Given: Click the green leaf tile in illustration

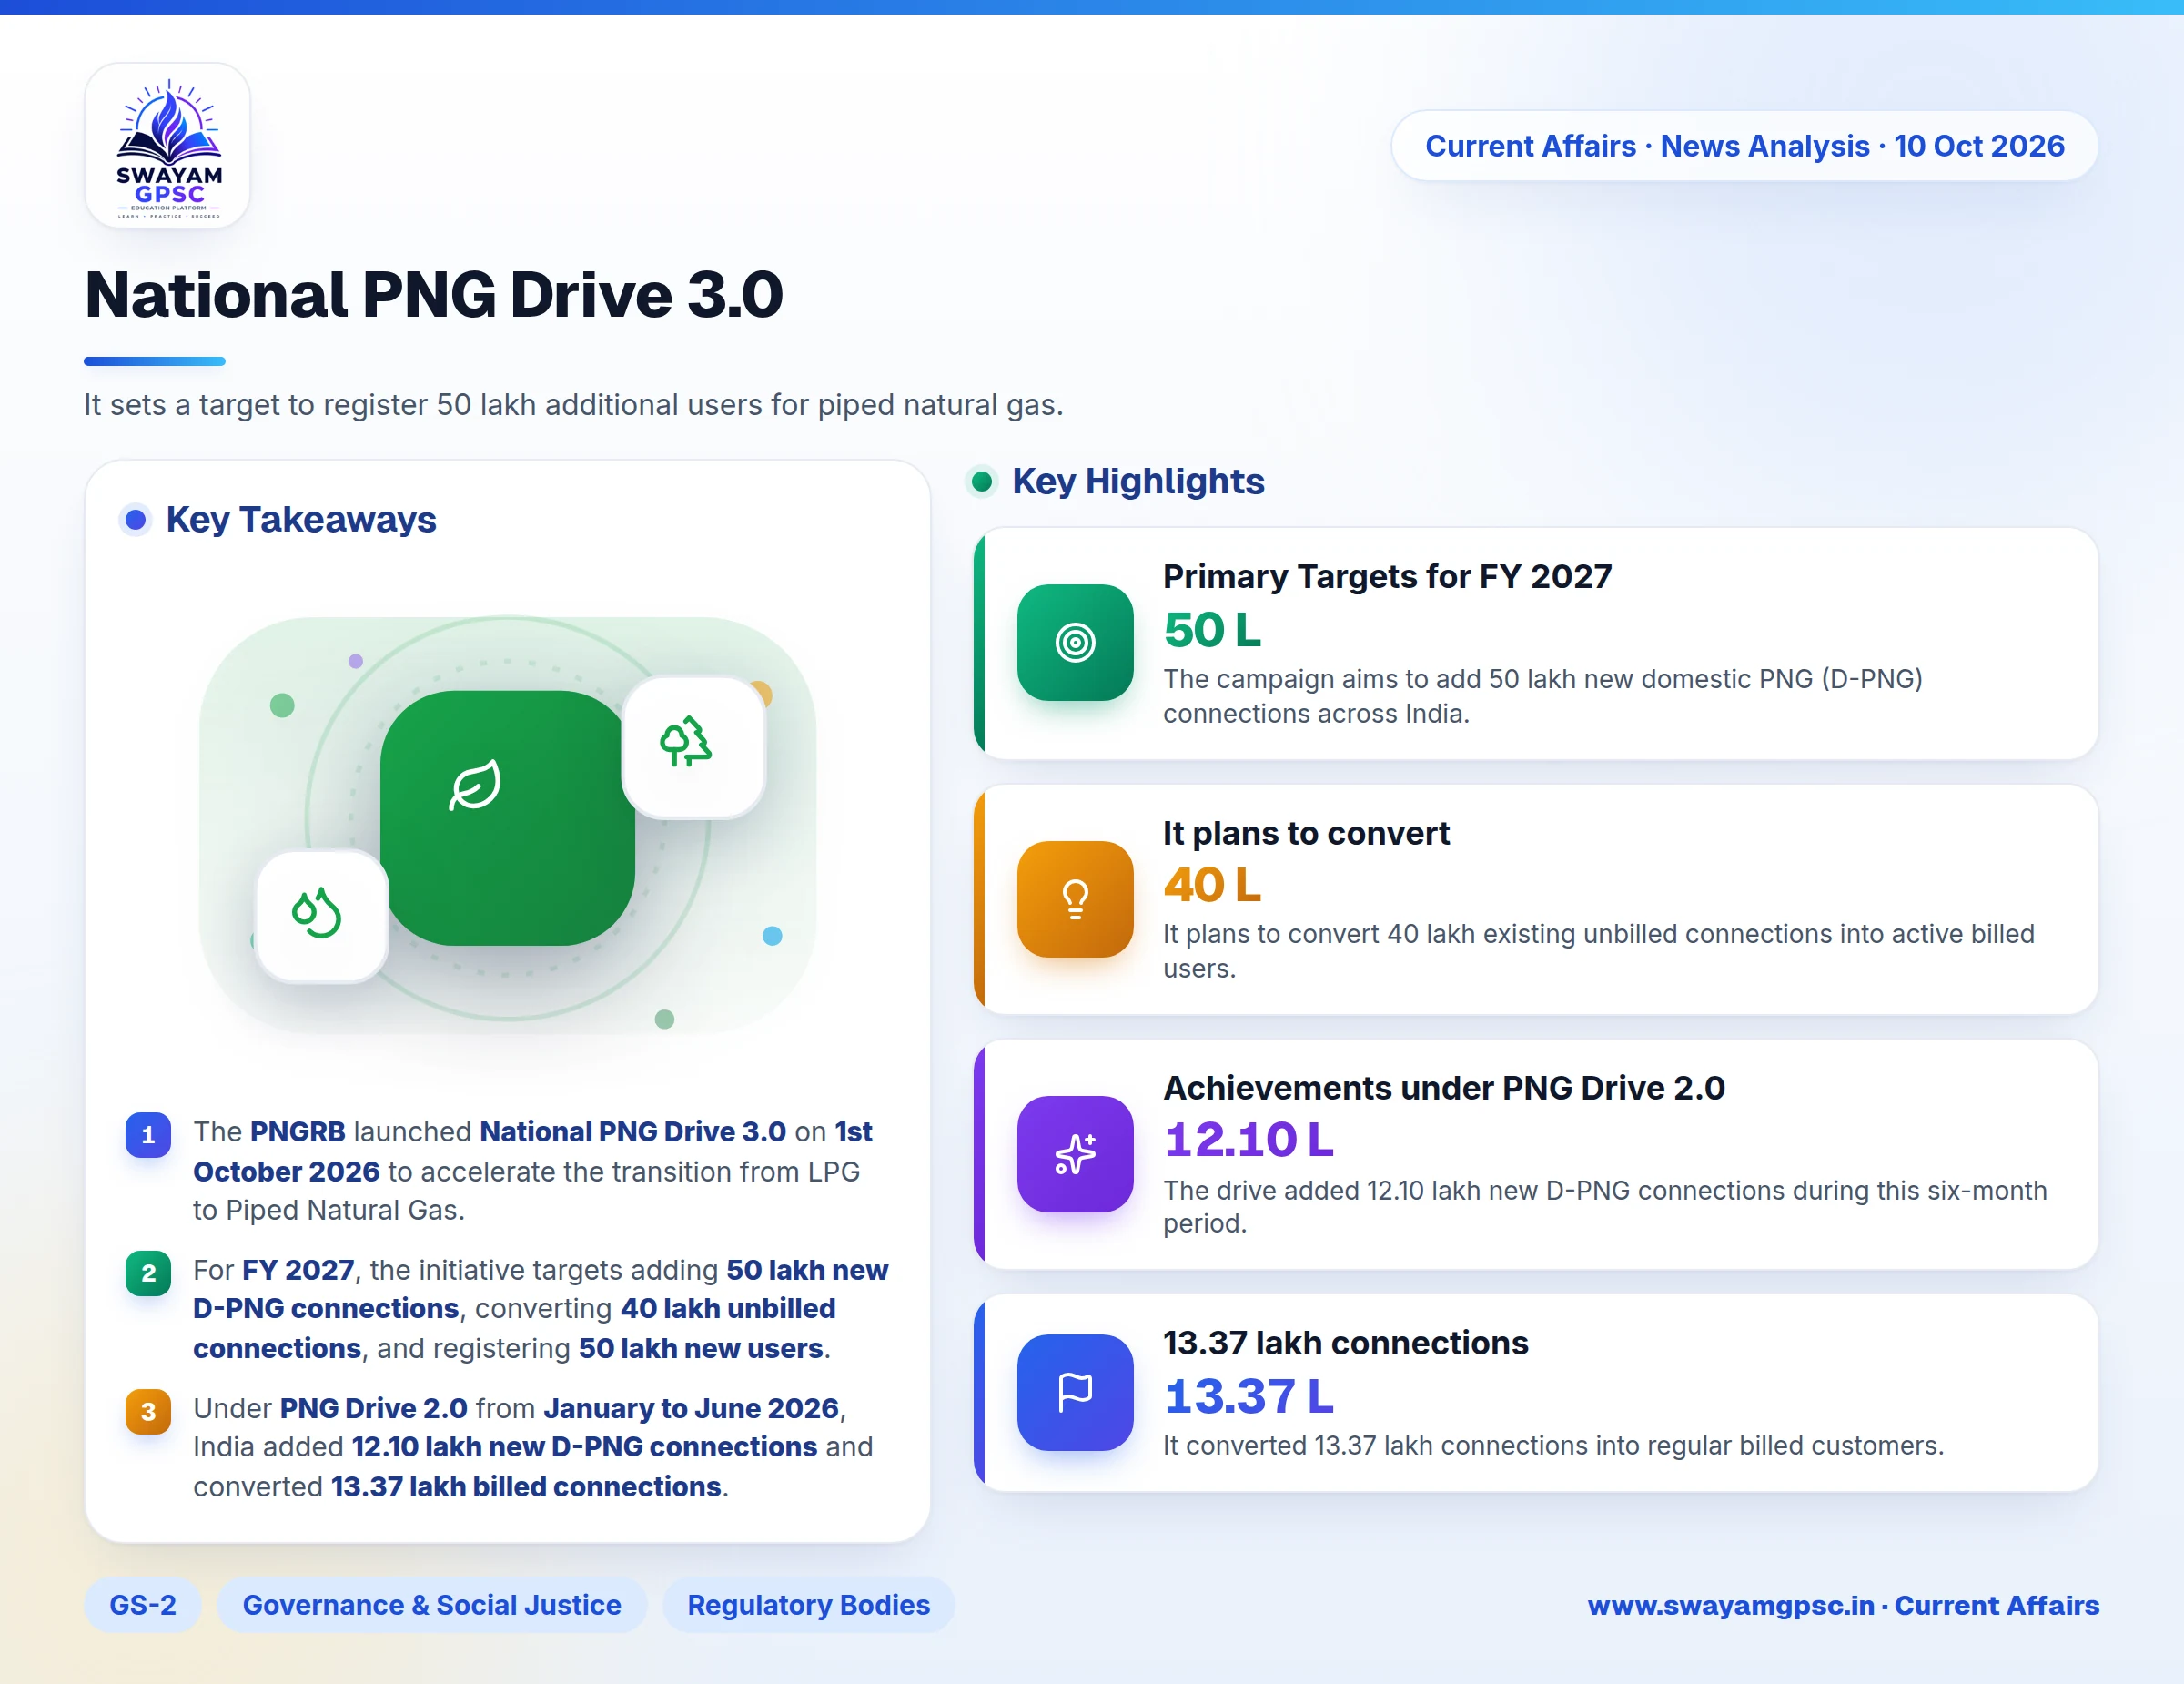Looking at the screenshot, I should (x=506, y=818).
